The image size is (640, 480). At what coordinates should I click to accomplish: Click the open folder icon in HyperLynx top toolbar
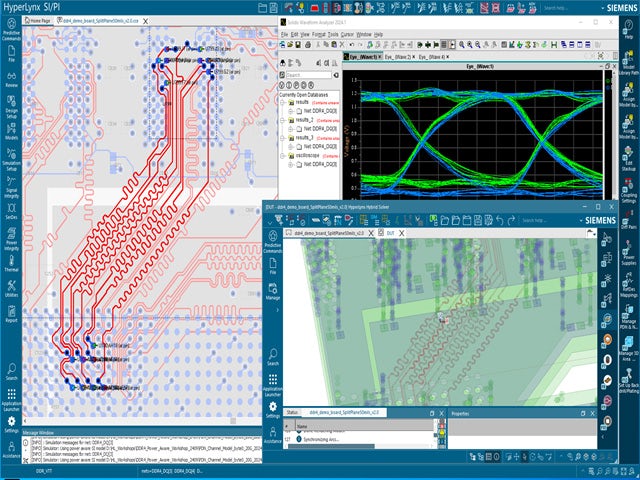[262, 7]
